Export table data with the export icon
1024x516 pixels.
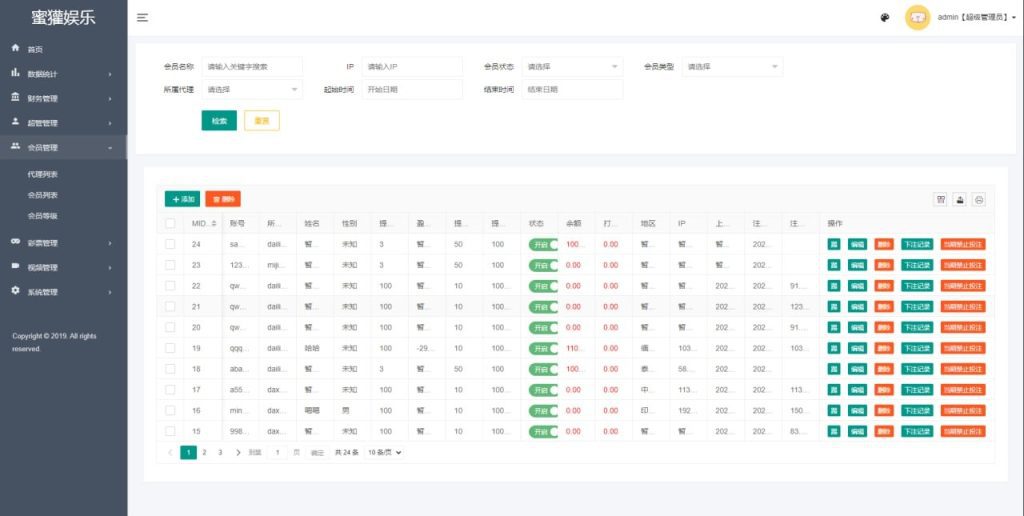point(960,199)
